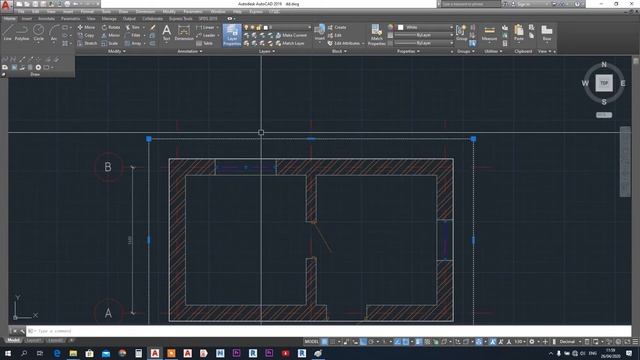Activate the Rotate command
This screenshot has width=640, height=360.
[x=111, y=27]
